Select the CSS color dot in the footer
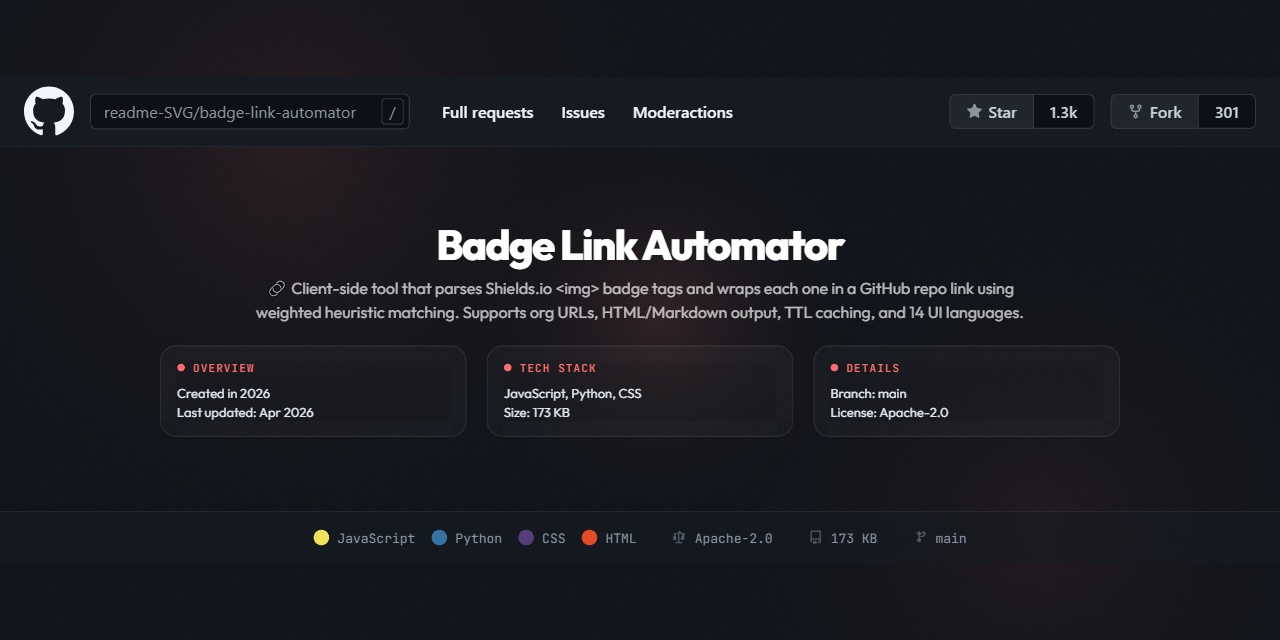The height and width of the screenshot is (640, 1280). click(525, 537)
